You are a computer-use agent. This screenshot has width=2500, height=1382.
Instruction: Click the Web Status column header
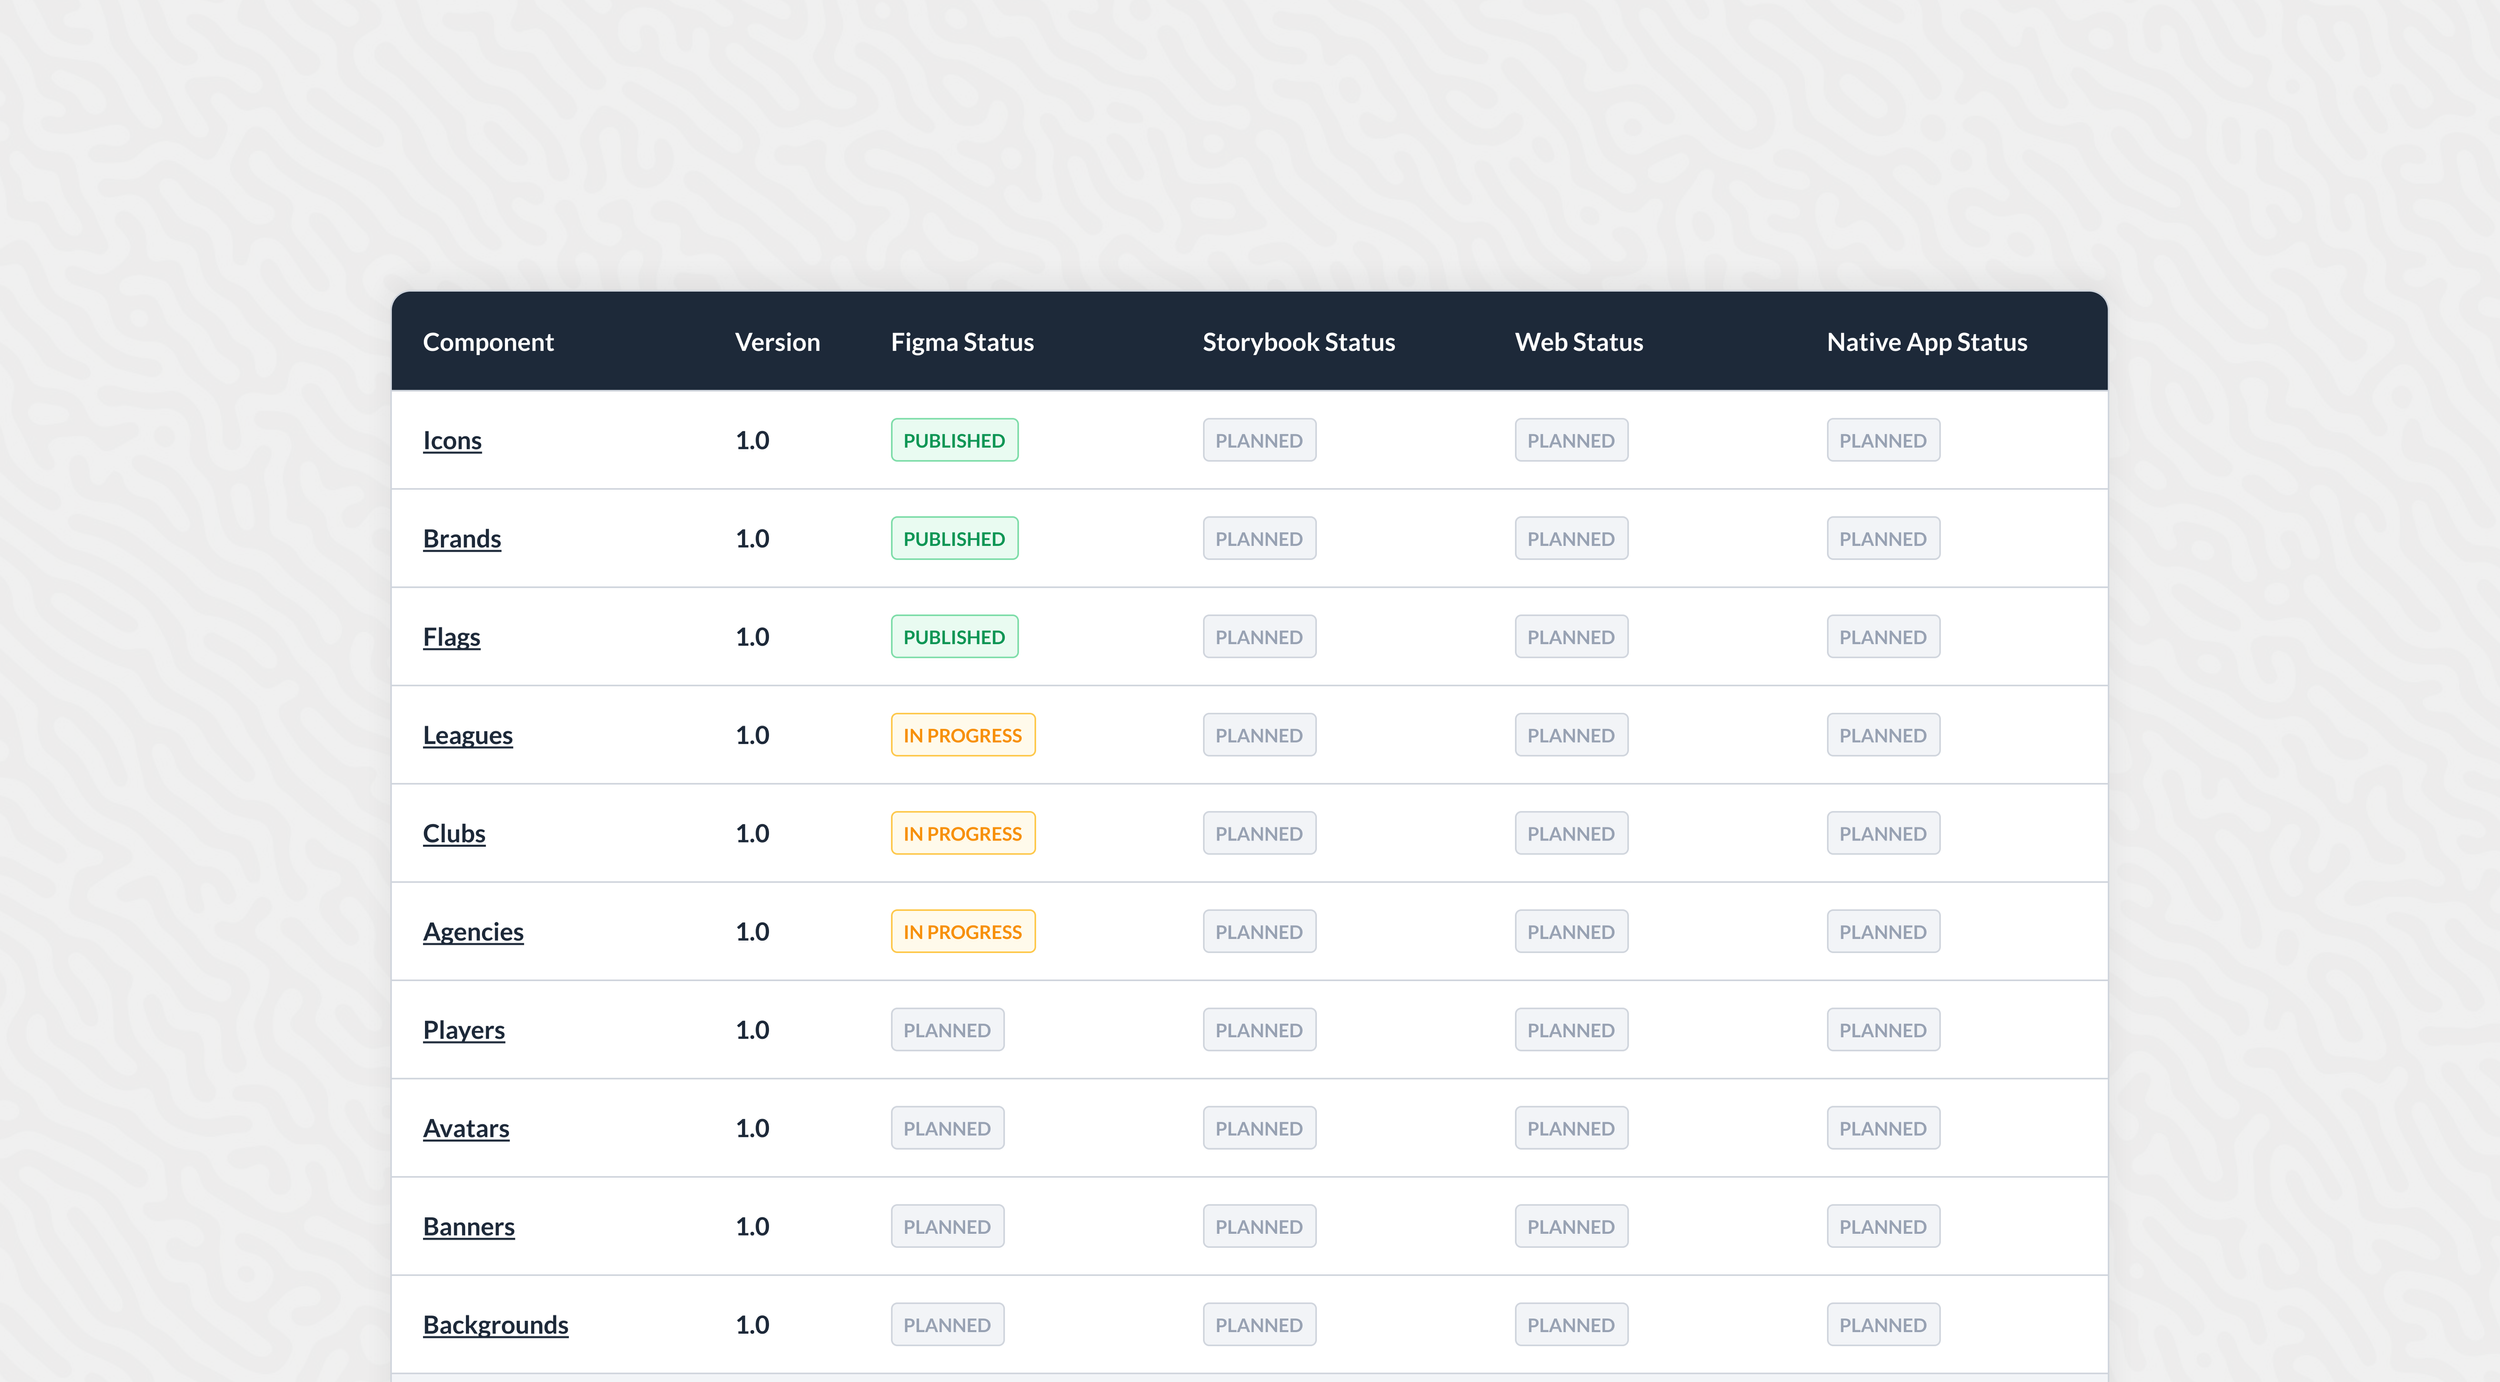point(1579,342)
